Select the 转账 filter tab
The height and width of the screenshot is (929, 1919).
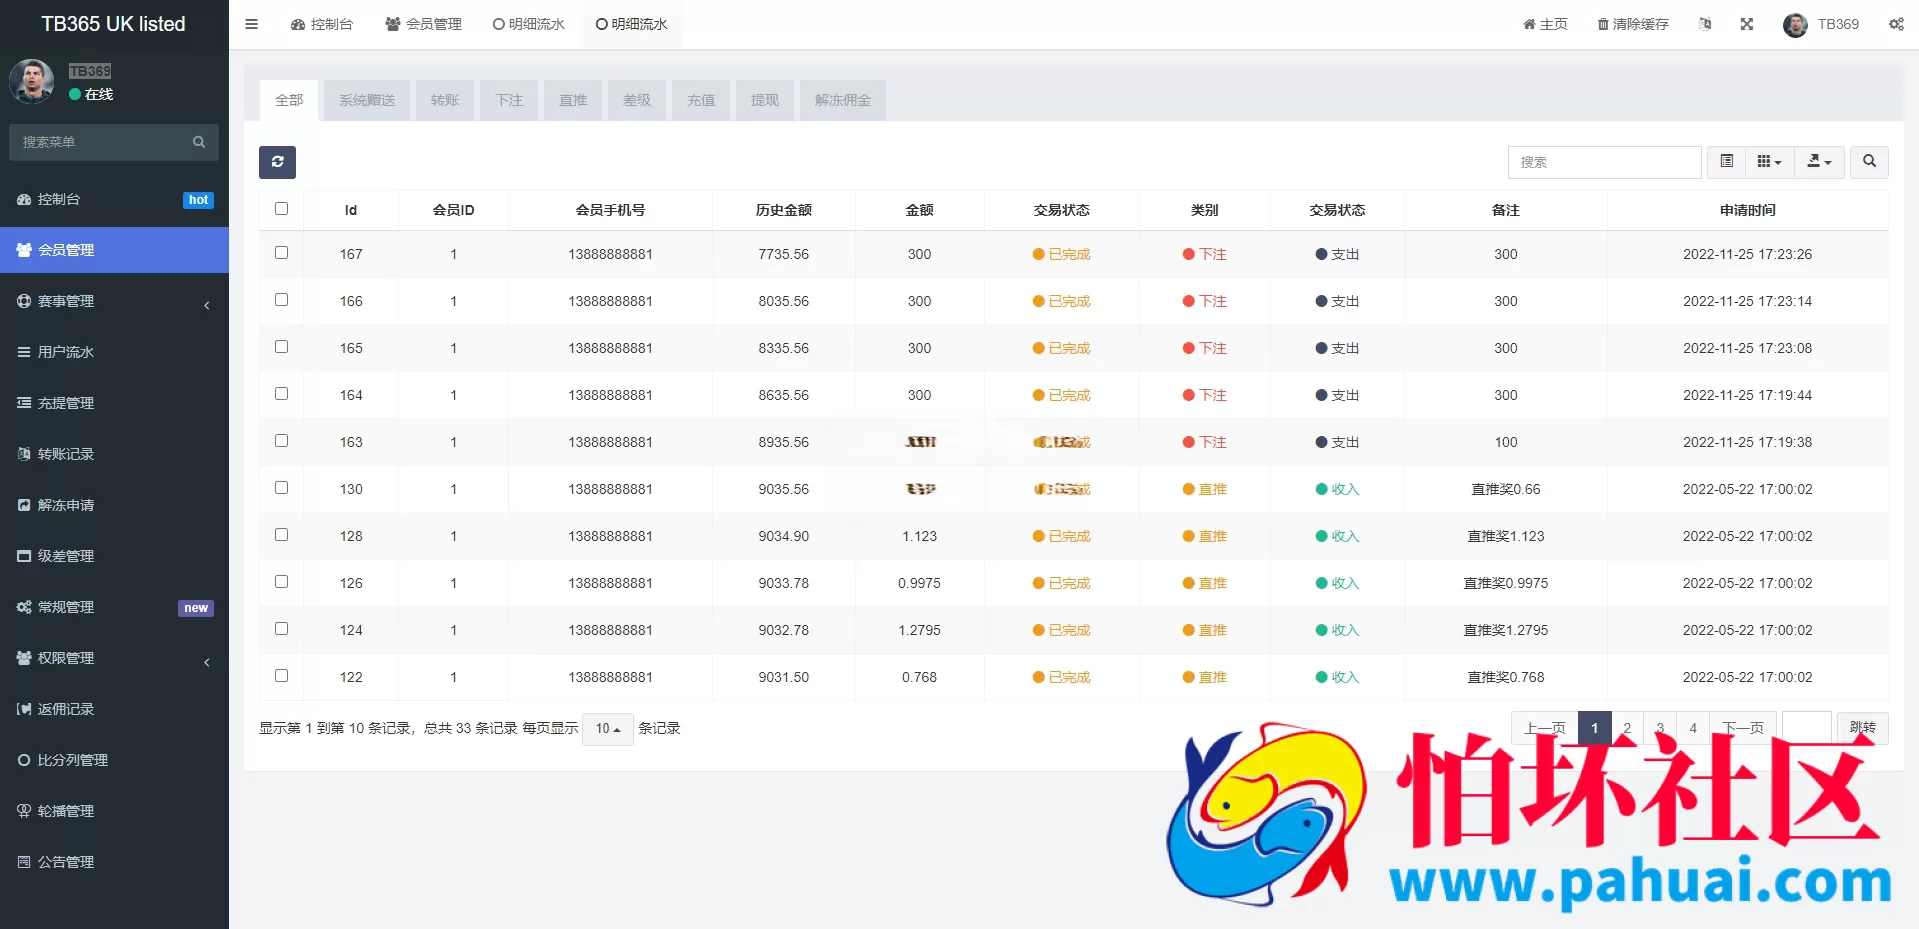(x=445, y=100)
